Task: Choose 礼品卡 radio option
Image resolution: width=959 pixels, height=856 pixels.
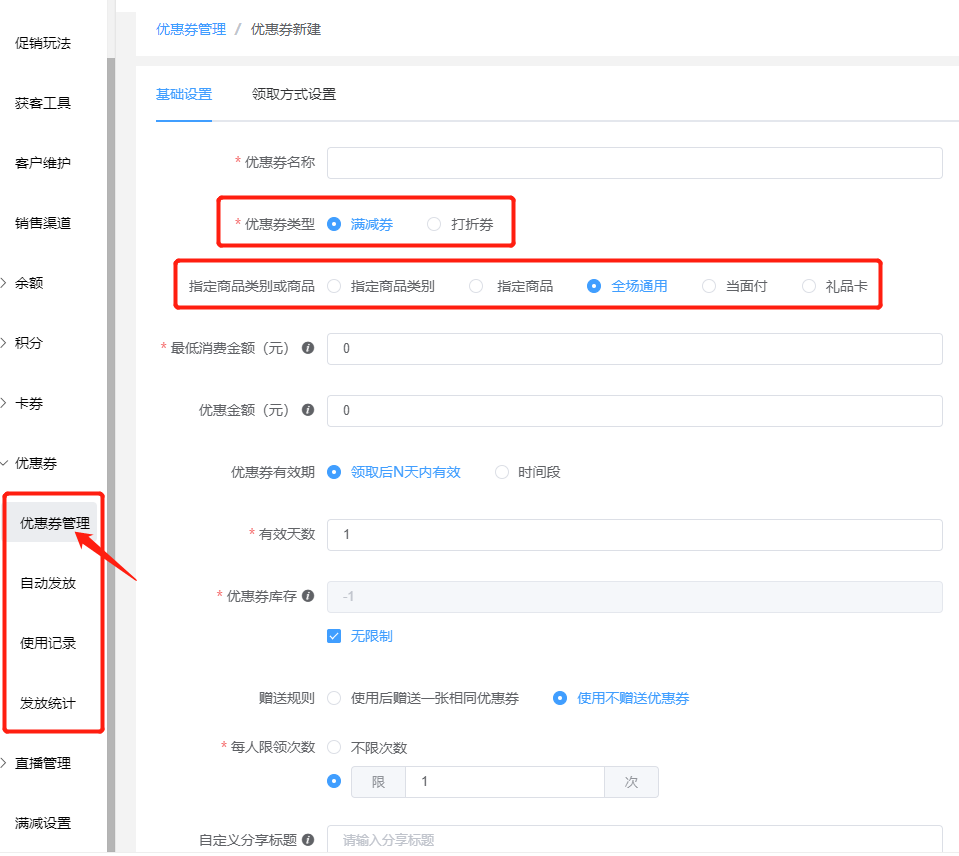Action: click(809, 286)
